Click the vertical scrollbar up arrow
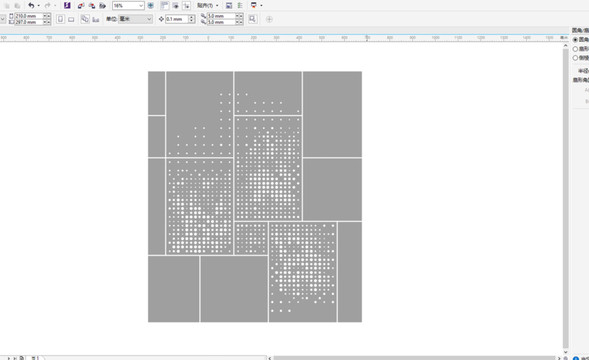This screenshot has height=360, width=589. pos(566,45)
